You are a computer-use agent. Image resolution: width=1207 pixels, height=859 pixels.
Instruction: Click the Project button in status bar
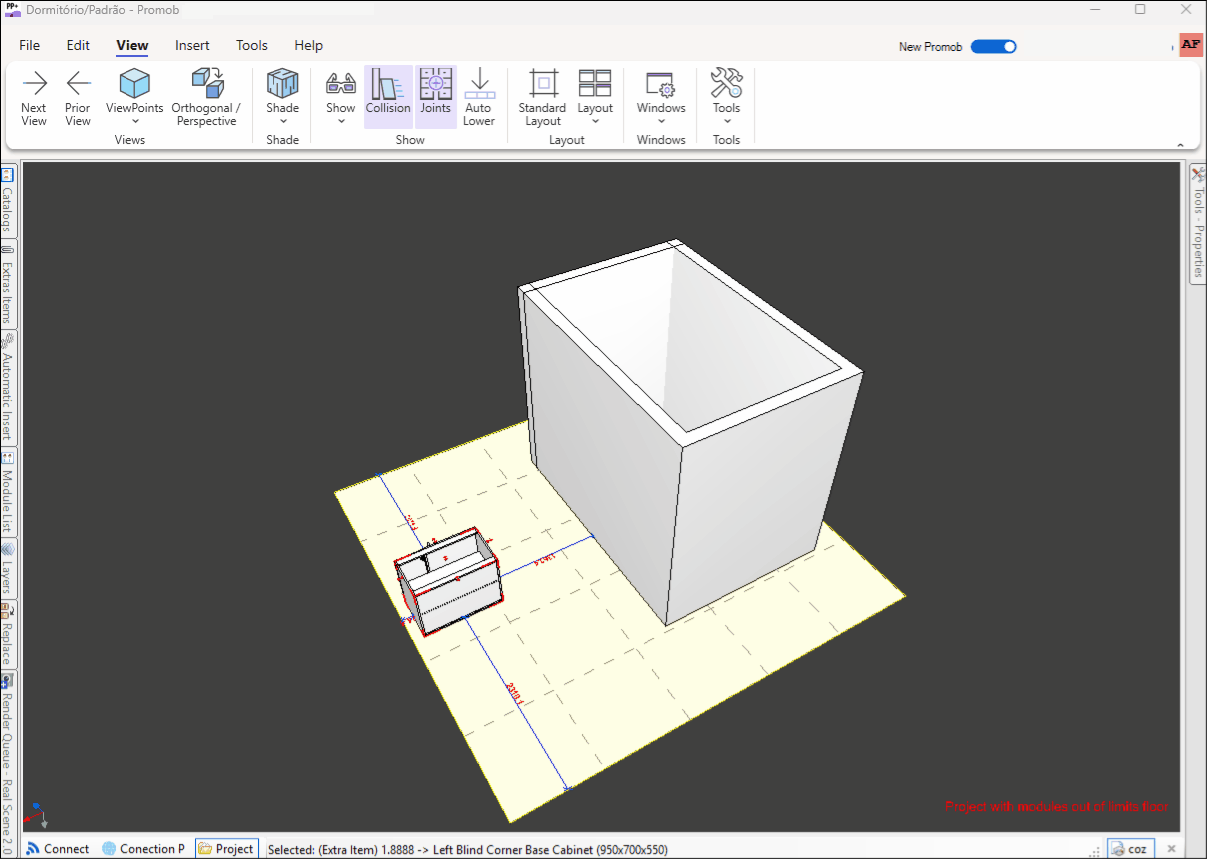pyautogui.click(x=226, y=849)
